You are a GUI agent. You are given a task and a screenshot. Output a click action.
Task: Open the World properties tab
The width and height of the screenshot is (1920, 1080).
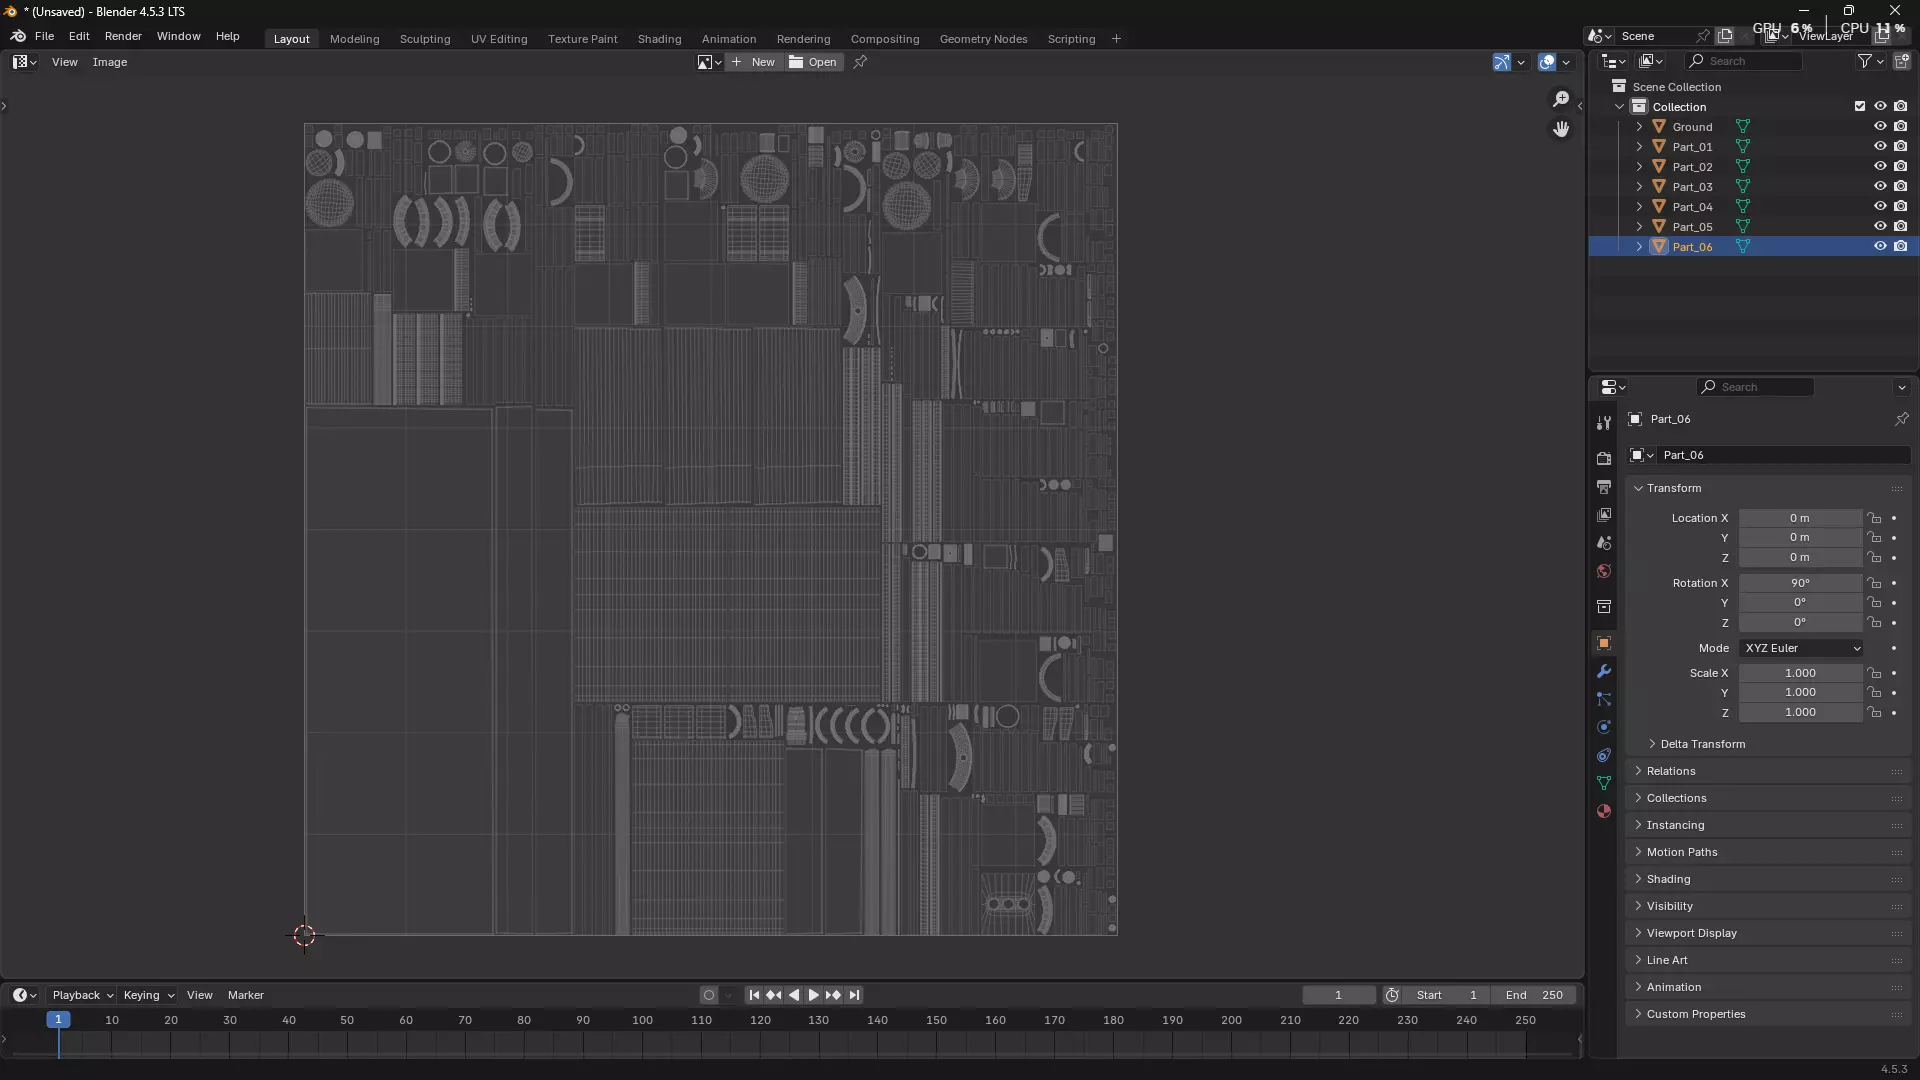click(1604, 571)
